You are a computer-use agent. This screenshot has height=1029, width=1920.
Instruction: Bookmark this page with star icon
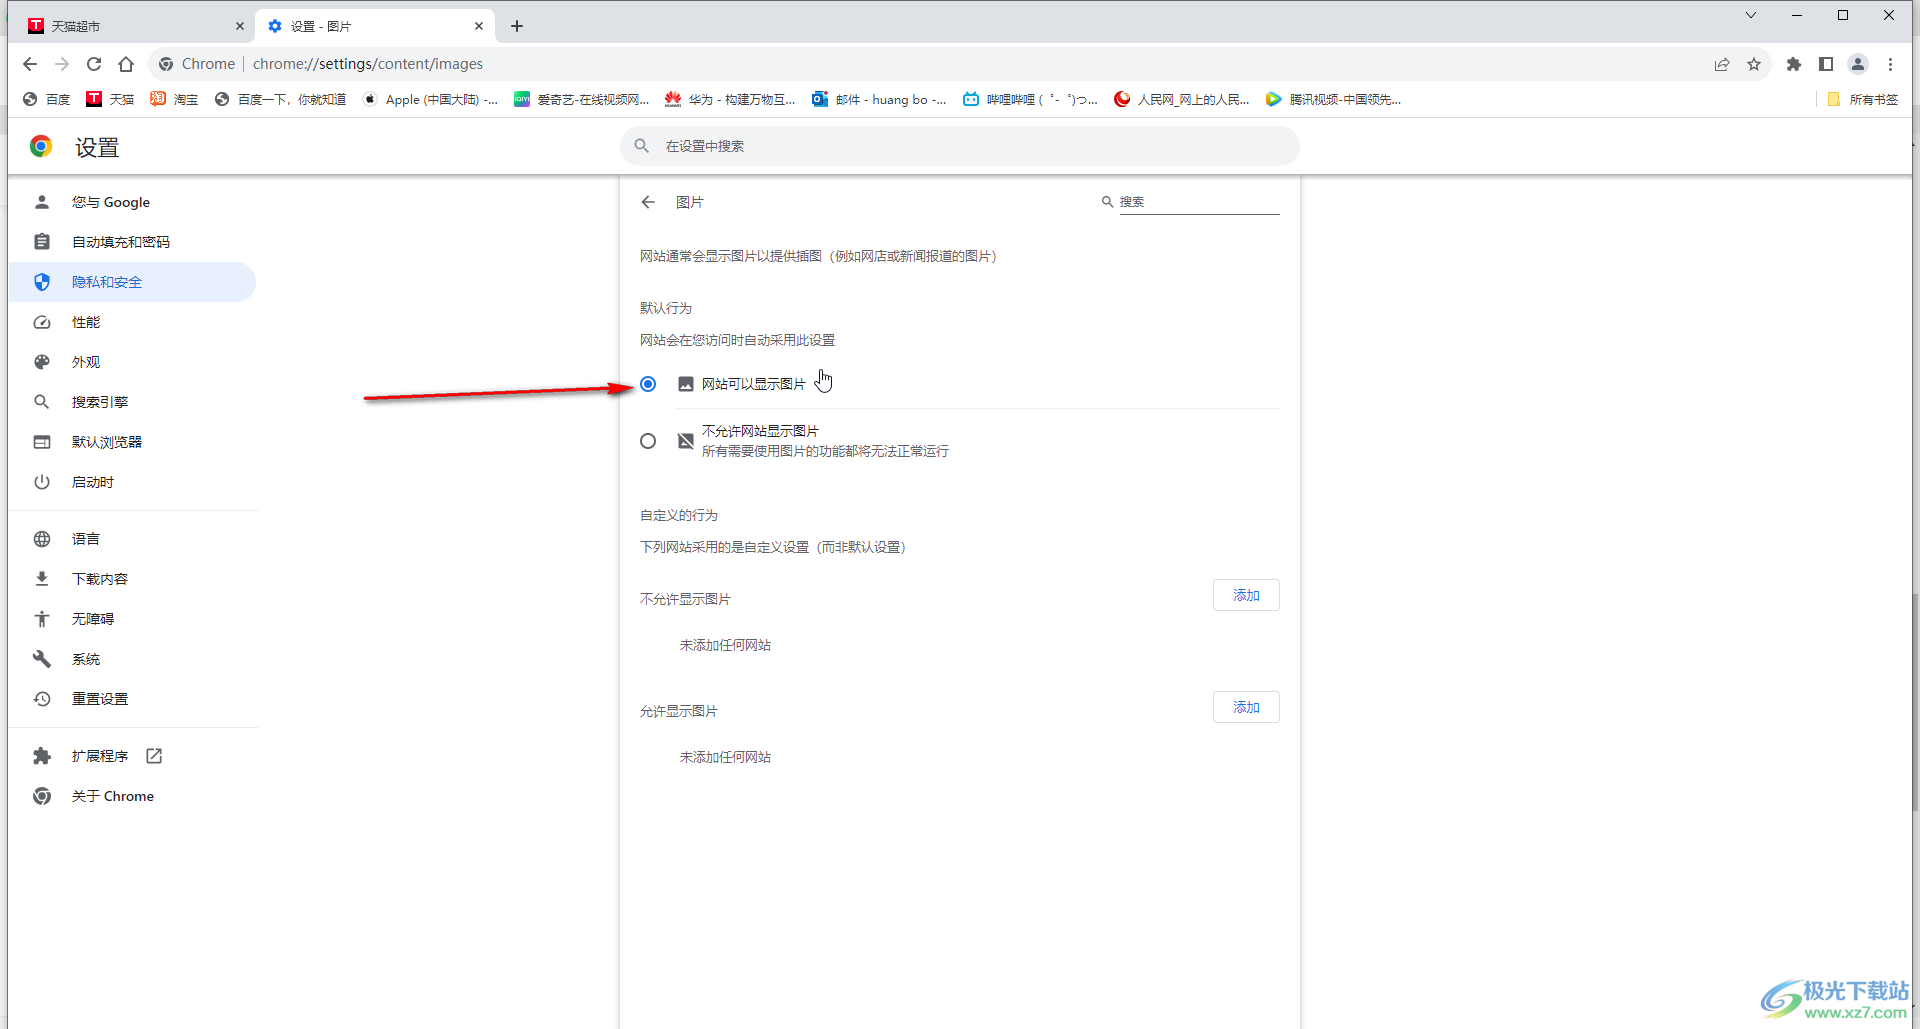(1754, 64)
